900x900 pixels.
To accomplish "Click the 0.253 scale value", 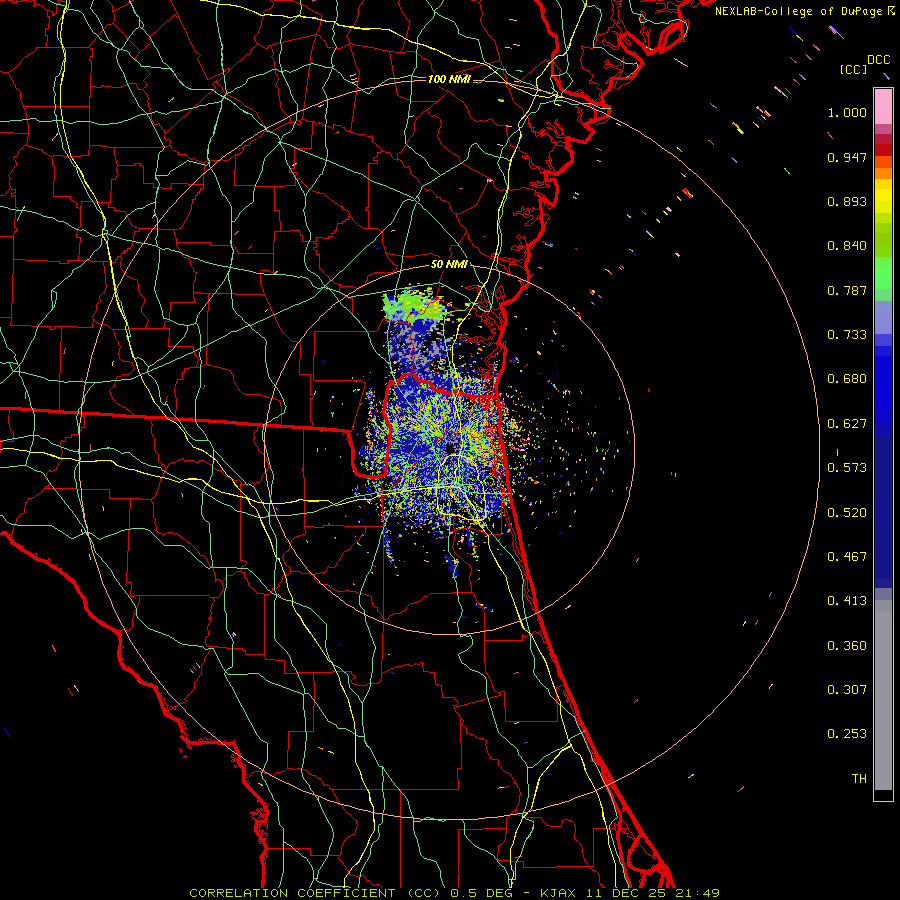I will (847, 734).
